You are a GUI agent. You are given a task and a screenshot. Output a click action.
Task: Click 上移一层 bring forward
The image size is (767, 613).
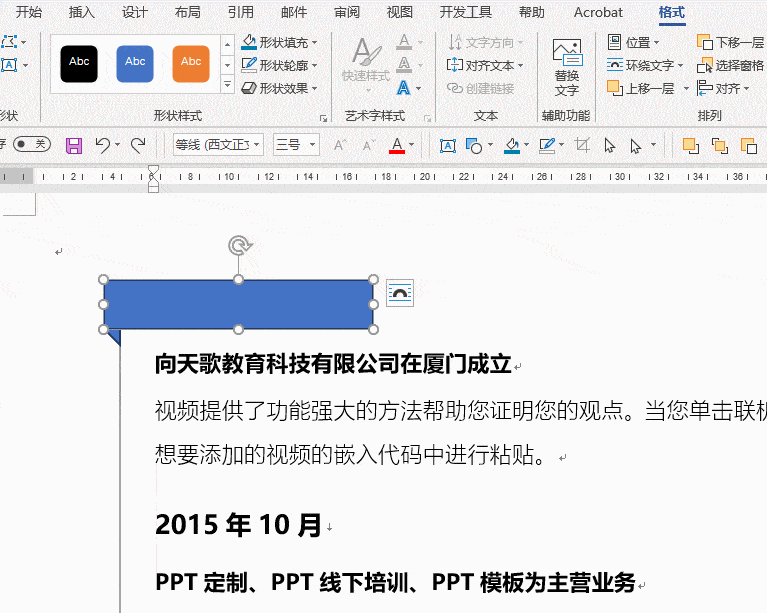coord(641,88)
